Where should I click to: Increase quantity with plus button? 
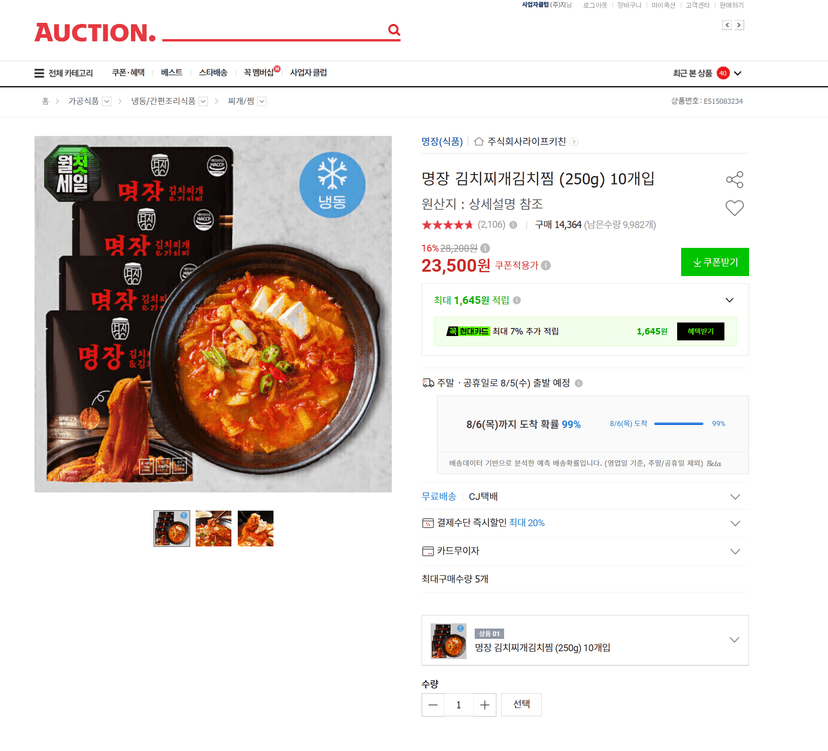484,705
